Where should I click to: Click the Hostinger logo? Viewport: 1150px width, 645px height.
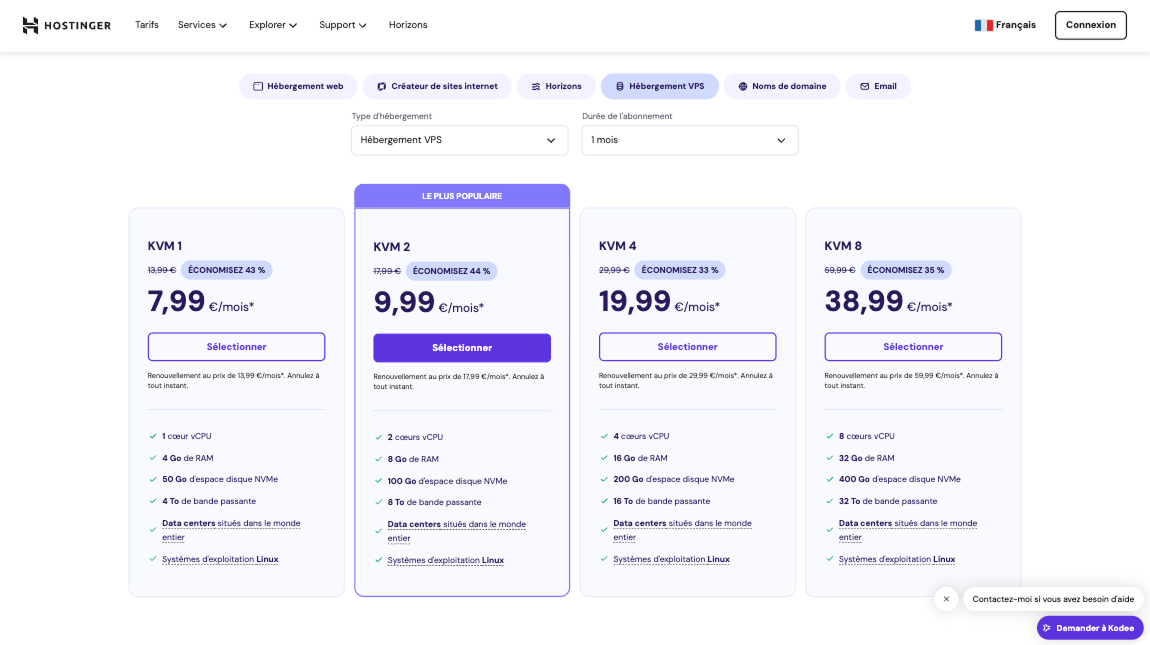pyautogui.click(x=67, y=25)
